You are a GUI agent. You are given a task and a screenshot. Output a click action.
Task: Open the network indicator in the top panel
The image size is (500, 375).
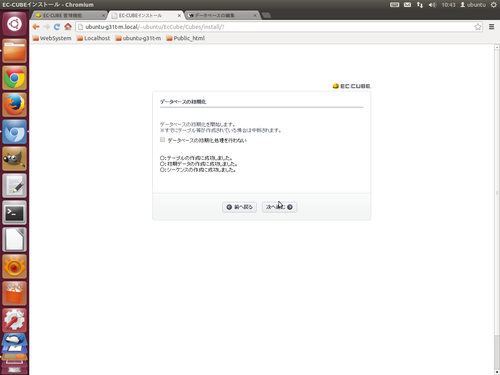click(420, 5)
